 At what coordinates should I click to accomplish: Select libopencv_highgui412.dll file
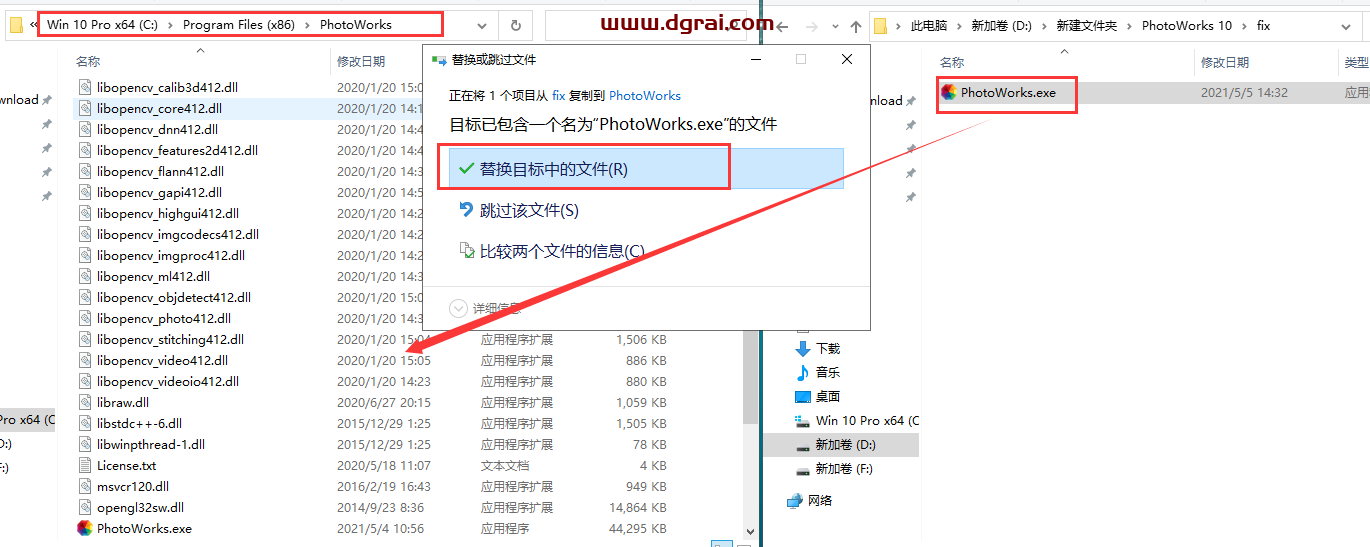[168, 213]
